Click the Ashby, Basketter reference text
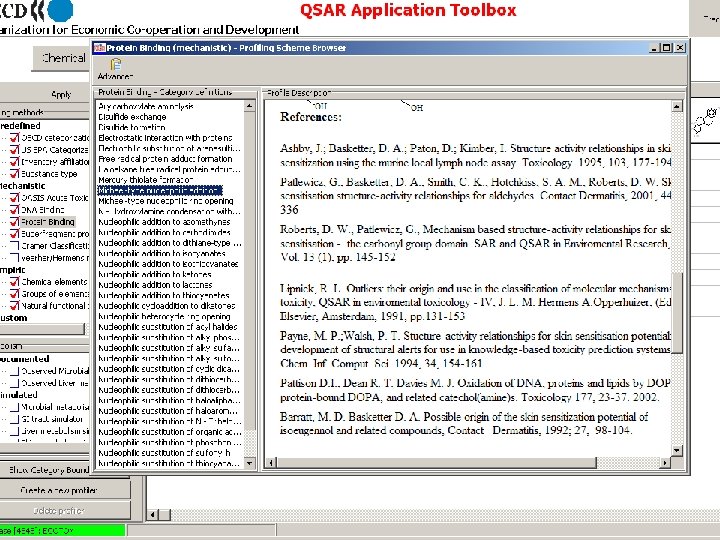 [475, 155]
